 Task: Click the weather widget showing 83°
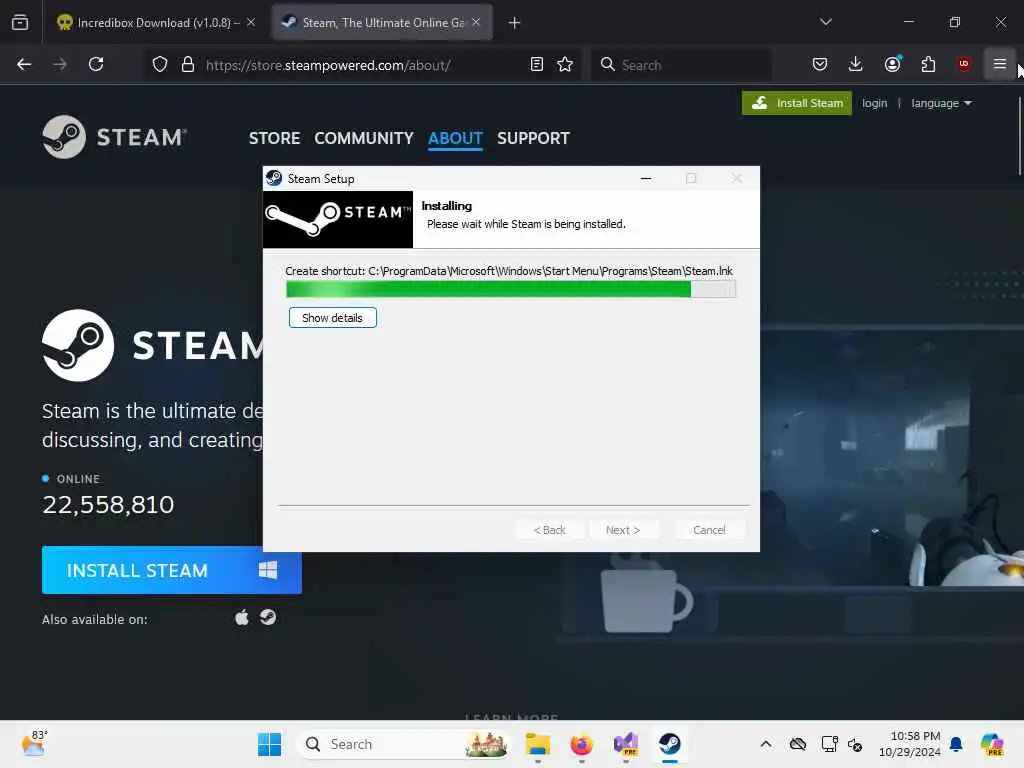pyautogui.click(x=33, y=743)
